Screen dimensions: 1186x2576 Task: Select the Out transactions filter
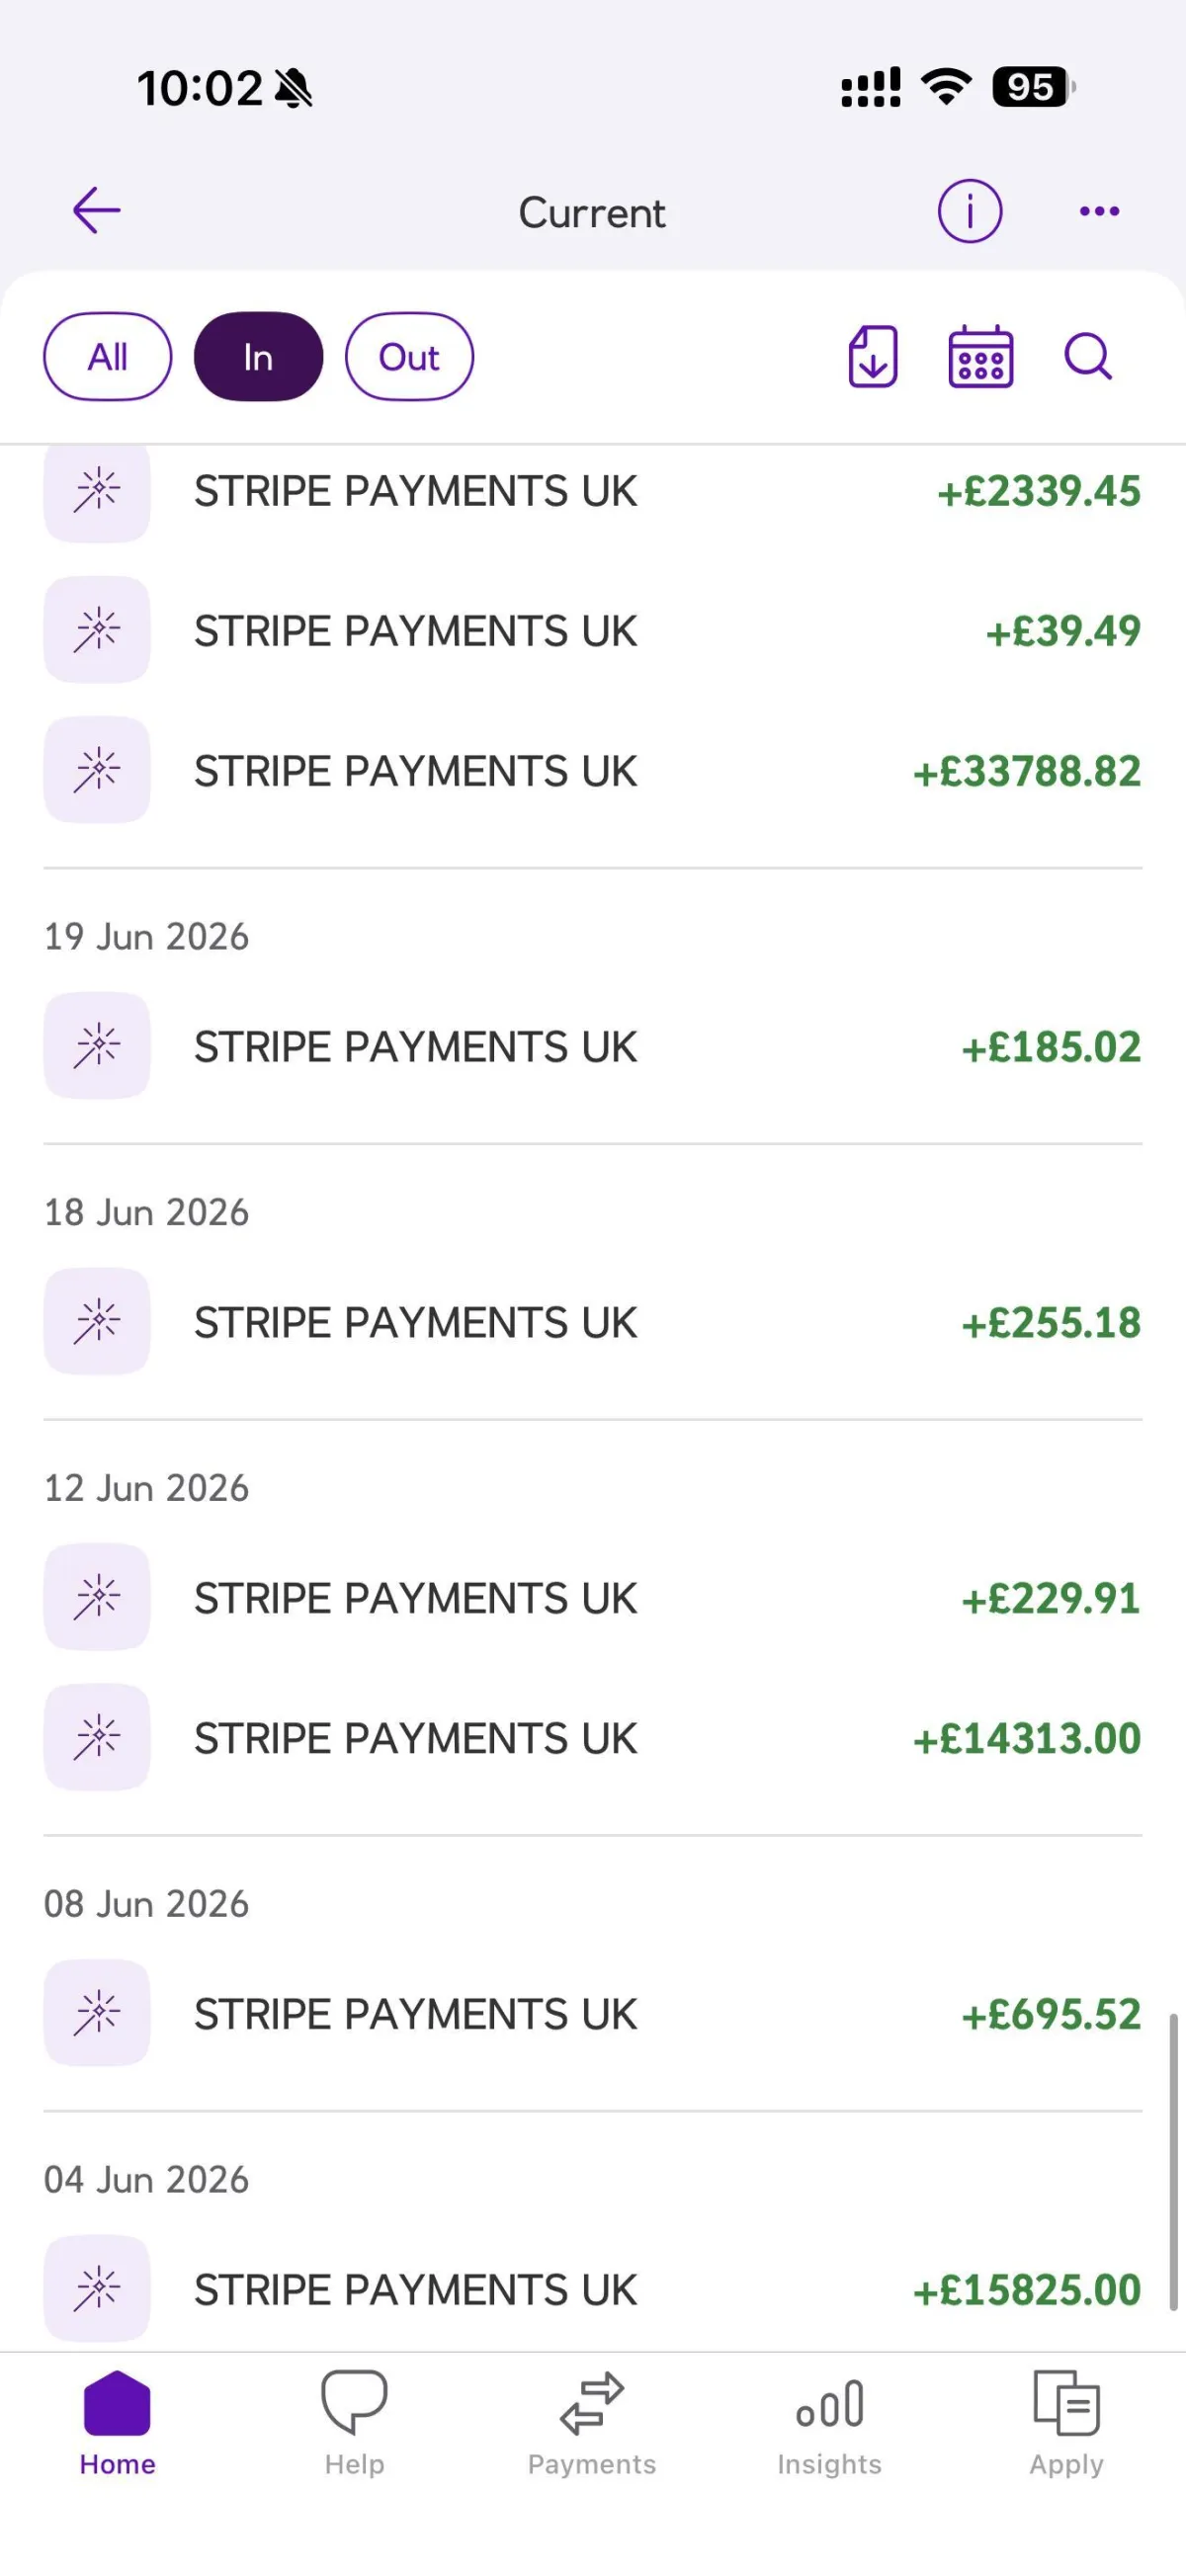[409, 357]
